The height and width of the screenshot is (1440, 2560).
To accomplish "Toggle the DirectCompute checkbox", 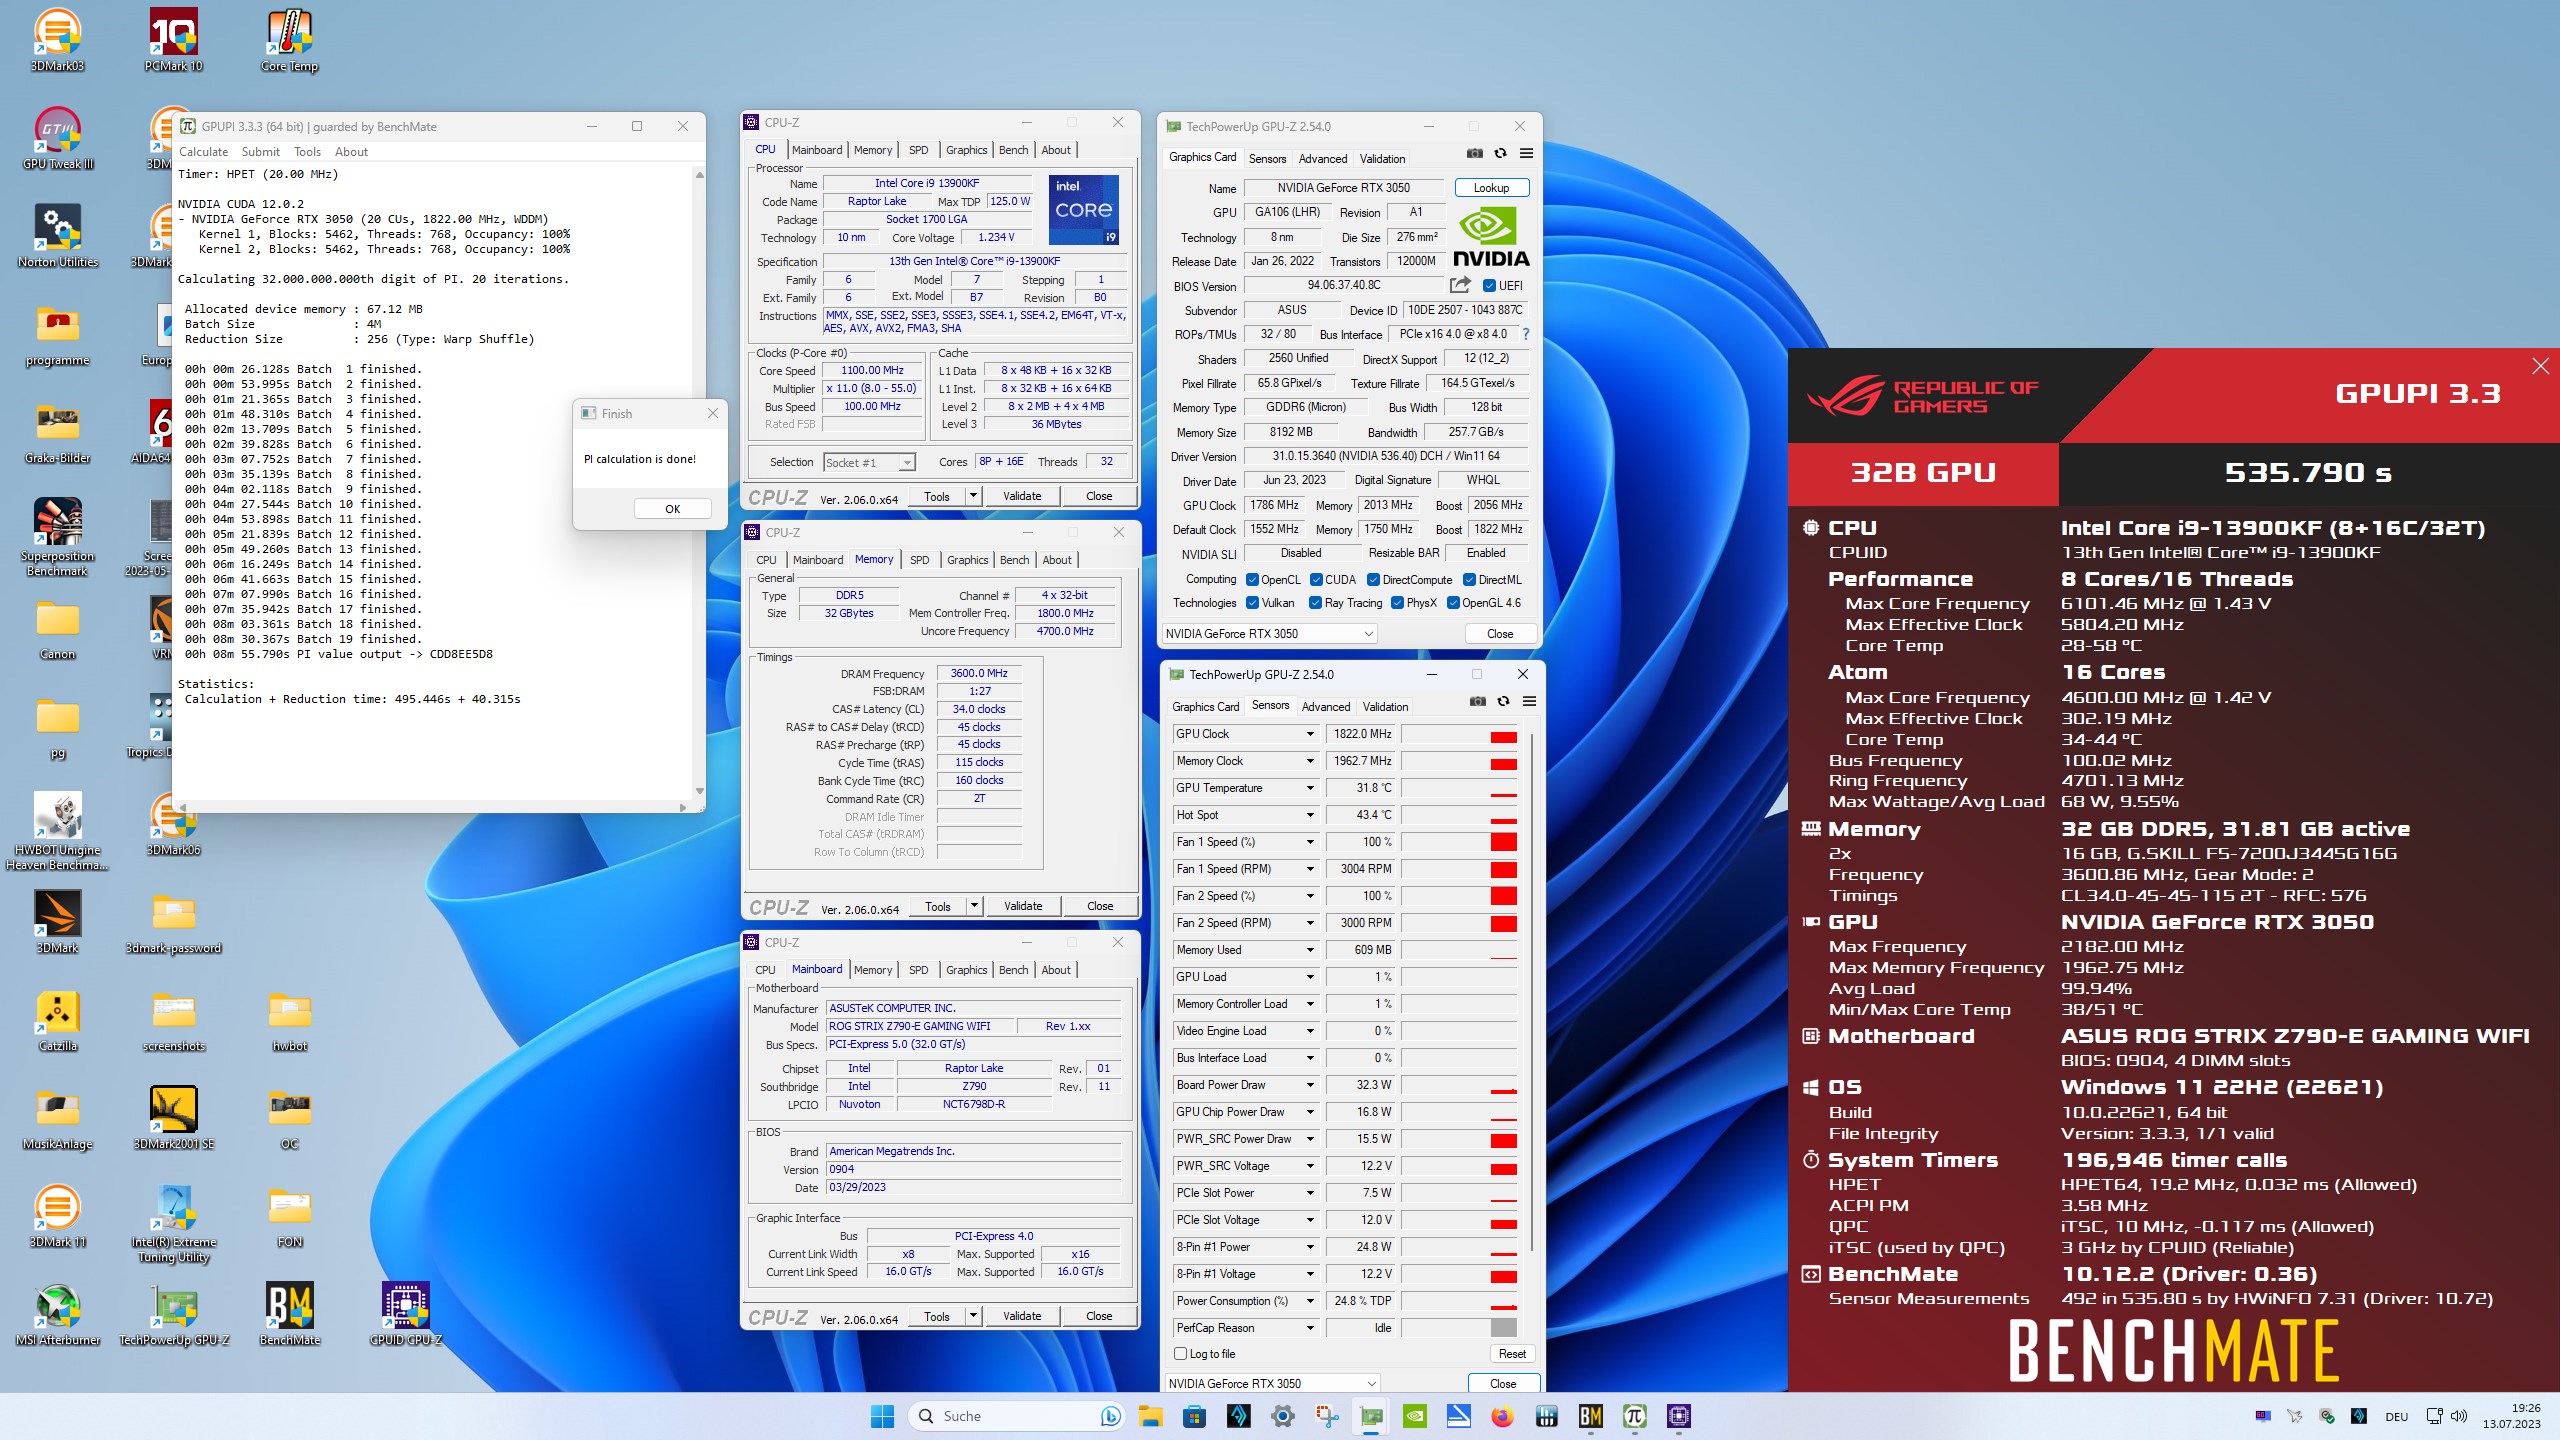I will pyautogui.click(x=1374, y=579).
